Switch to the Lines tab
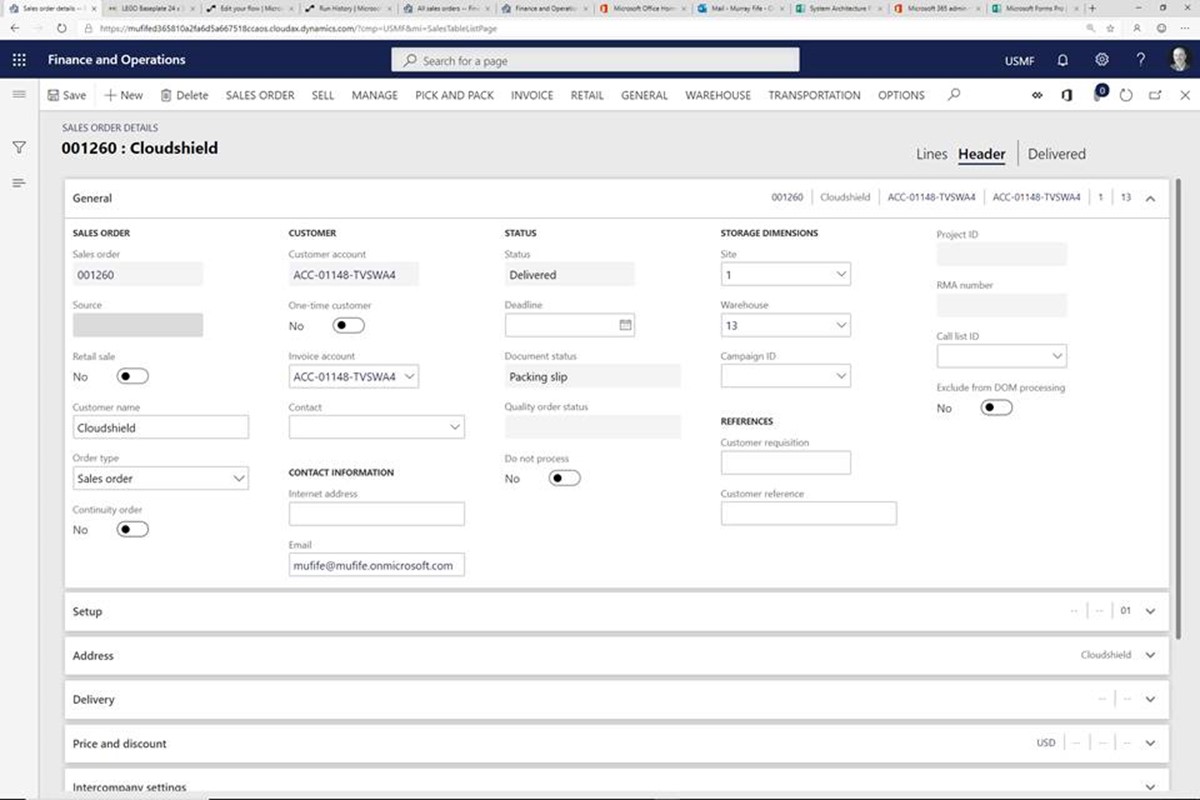 point(931,154)
